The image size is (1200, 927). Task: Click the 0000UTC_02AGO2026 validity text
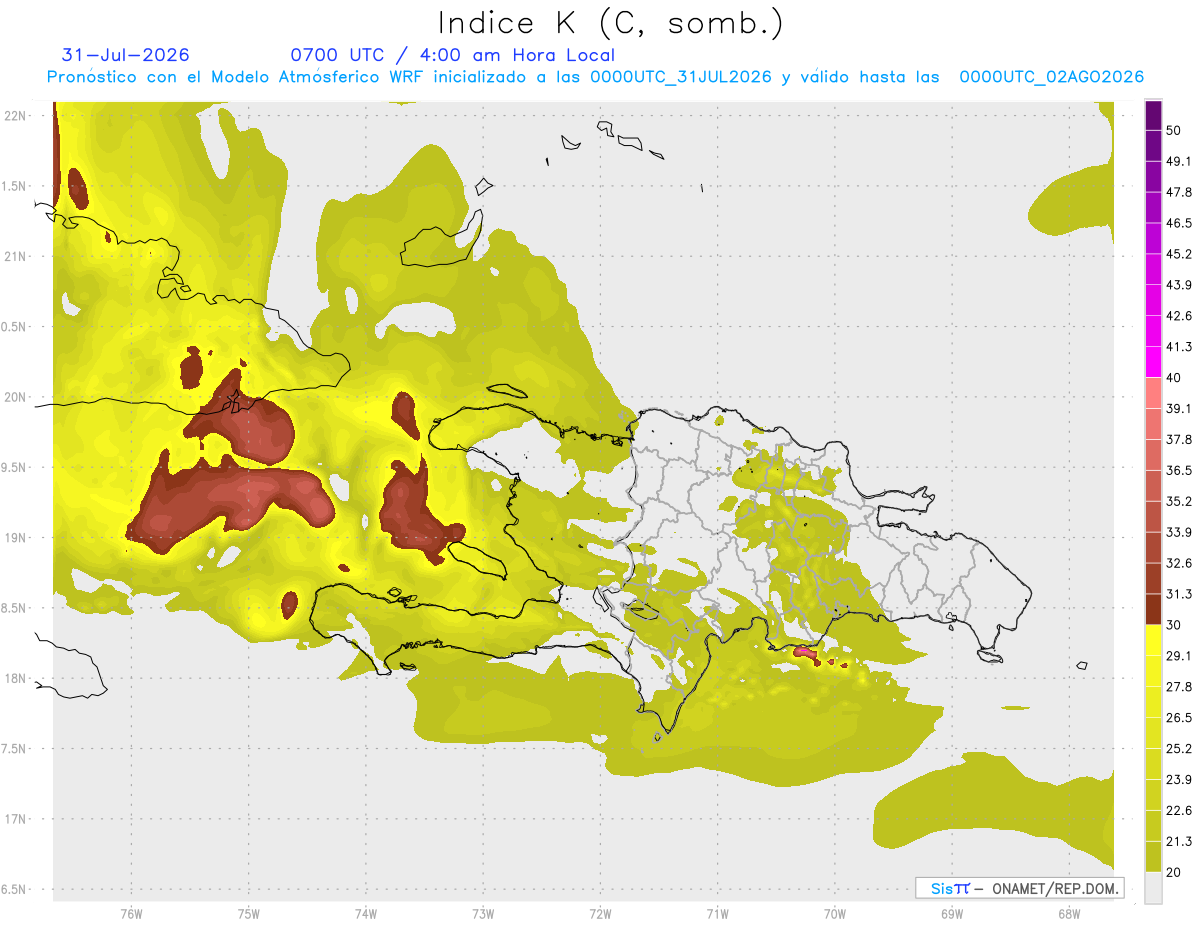point(1052,77)
